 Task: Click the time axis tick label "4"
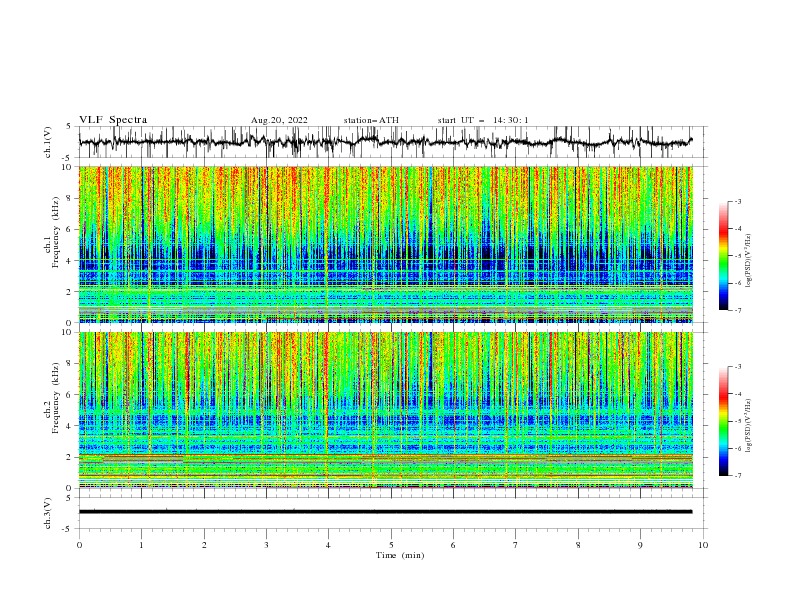(x=329, y=545)
